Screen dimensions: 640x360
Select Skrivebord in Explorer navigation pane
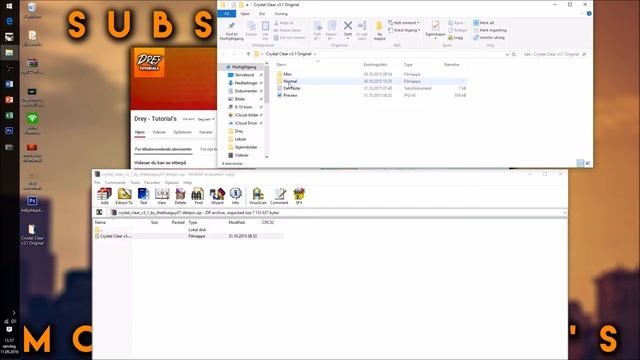coord(244,75)
